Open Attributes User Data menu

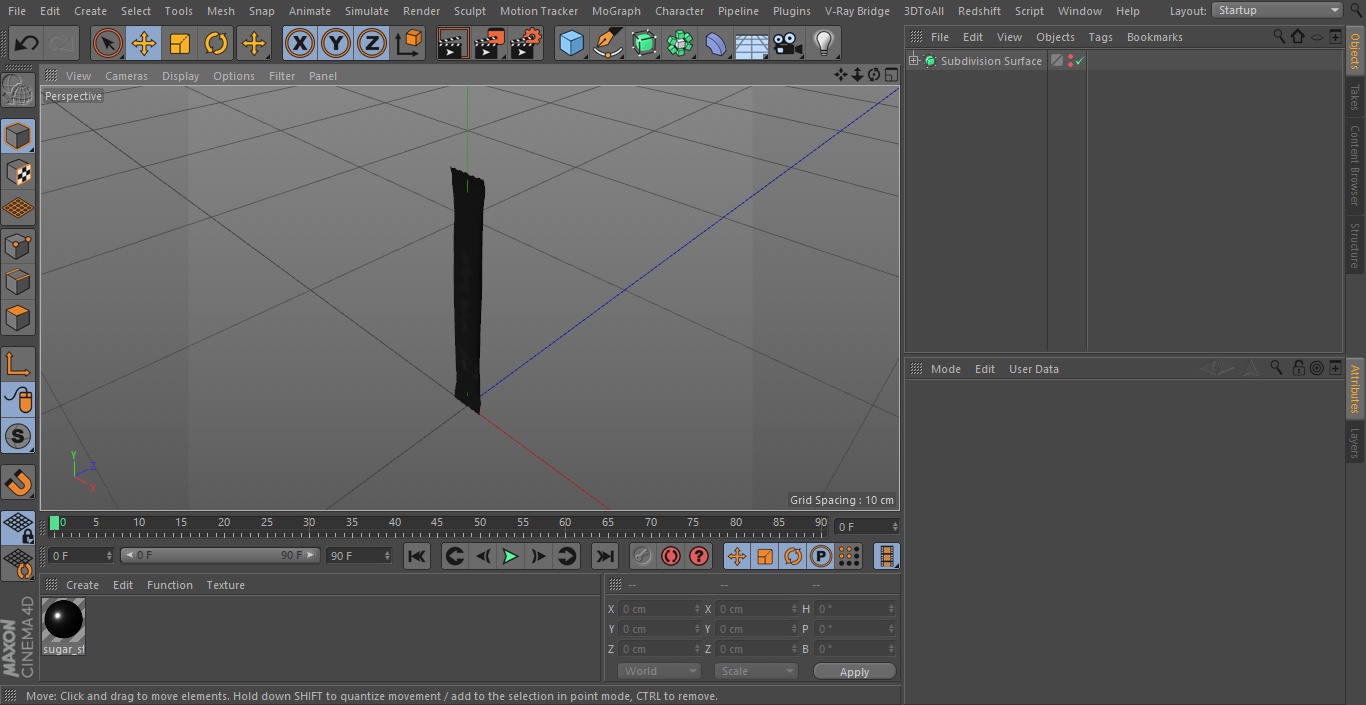1033,369
